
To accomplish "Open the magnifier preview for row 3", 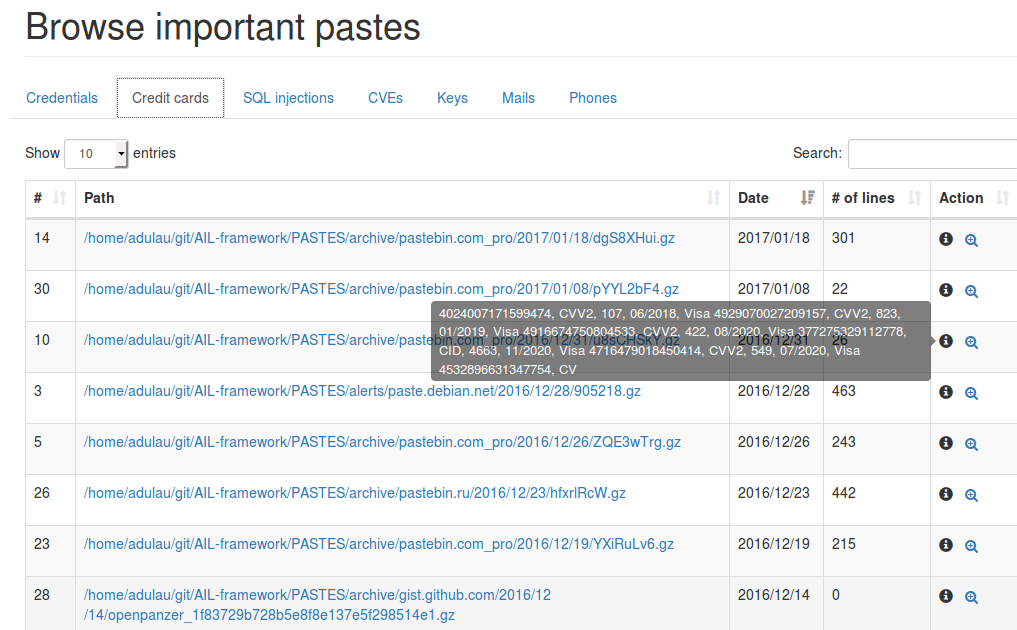I will 971,393.
